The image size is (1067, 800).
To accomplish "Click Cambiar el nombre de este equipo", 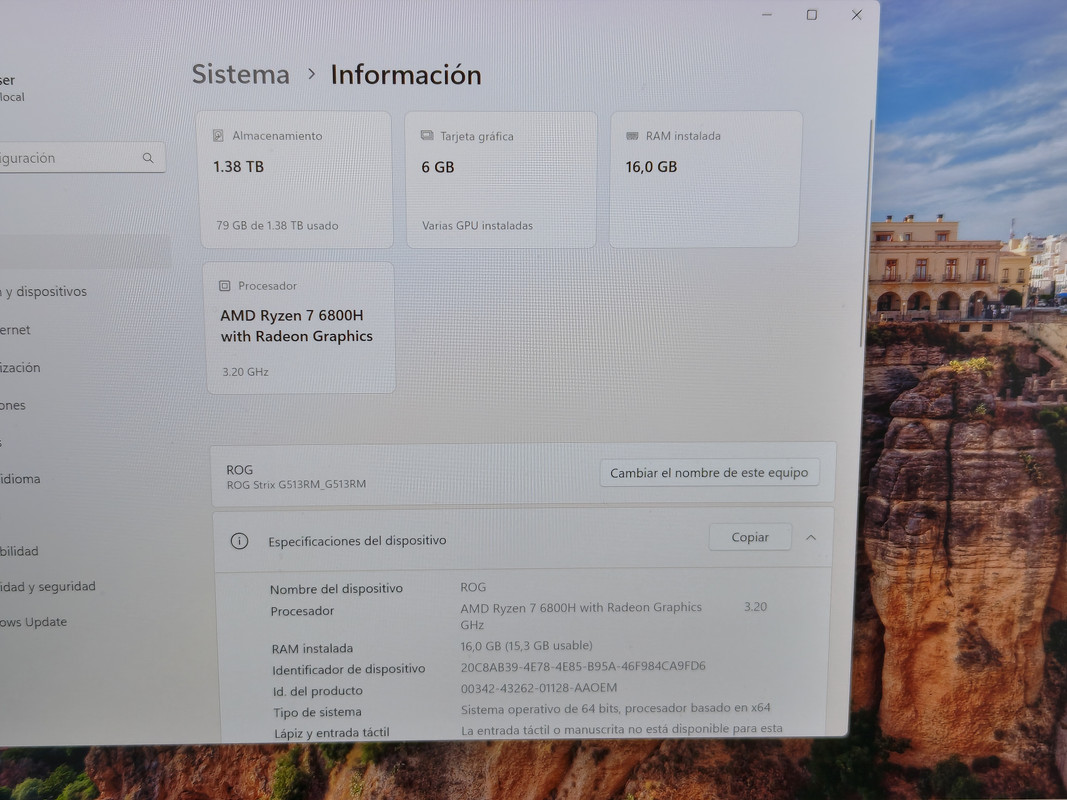I will click(x=709, y=473).
